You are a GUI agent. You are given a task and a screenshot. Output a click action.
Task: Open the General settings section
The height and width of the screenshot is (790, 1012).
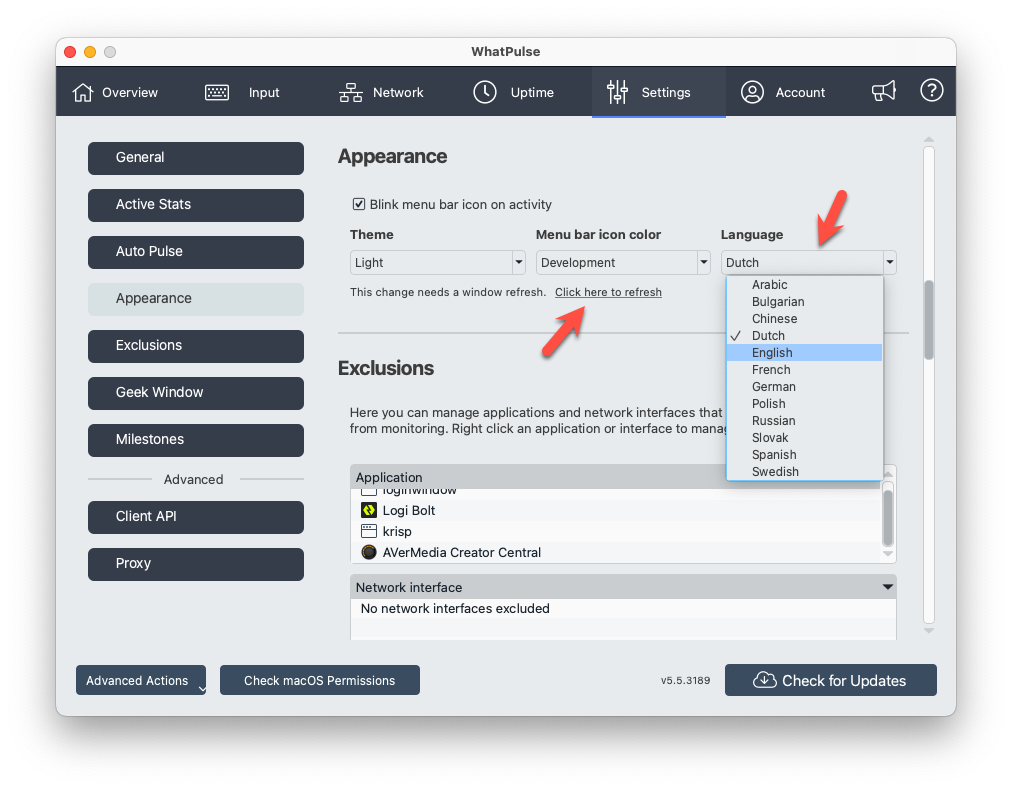coord(196,158)
